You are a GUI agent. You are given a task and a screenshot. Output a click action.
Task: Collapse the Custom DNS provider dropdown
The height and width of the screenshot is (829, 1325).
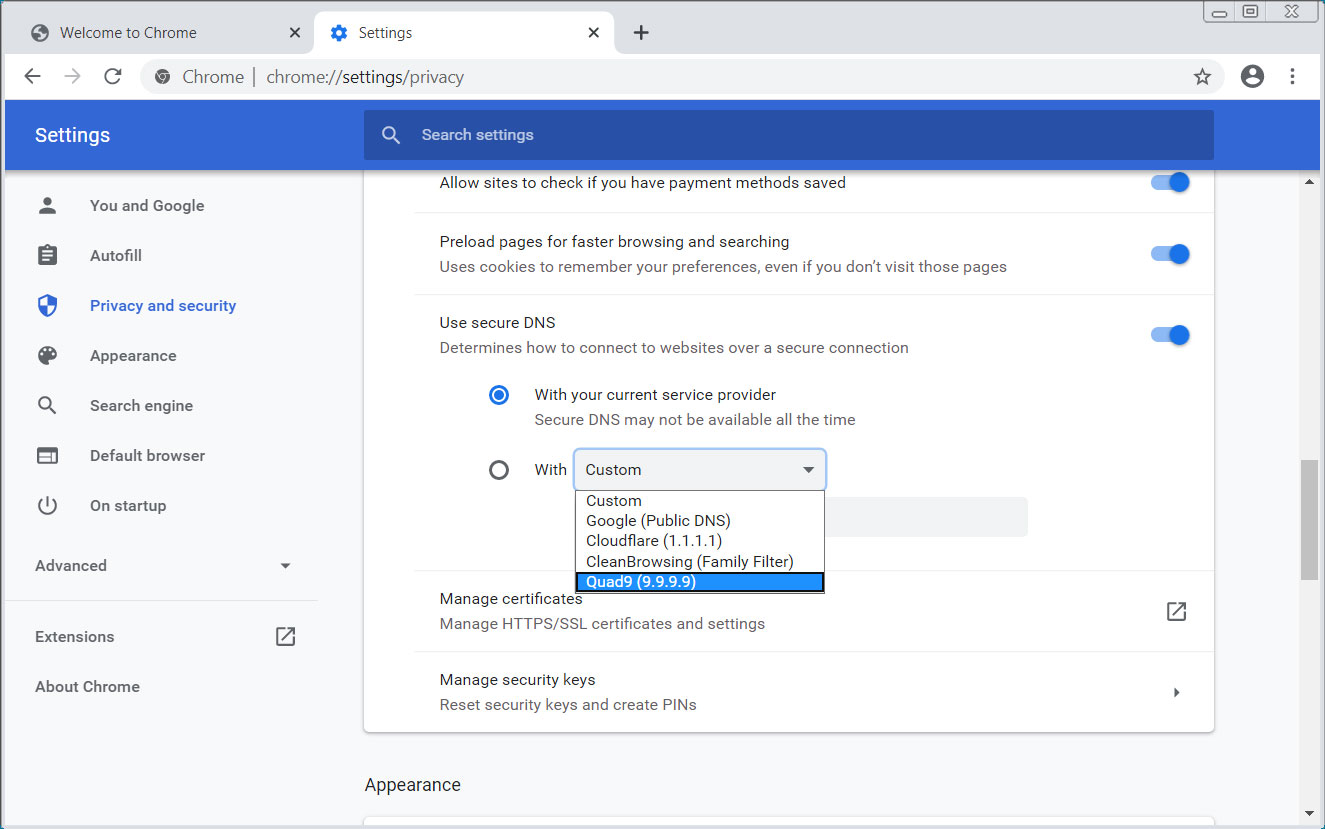[x=700, y=470]
